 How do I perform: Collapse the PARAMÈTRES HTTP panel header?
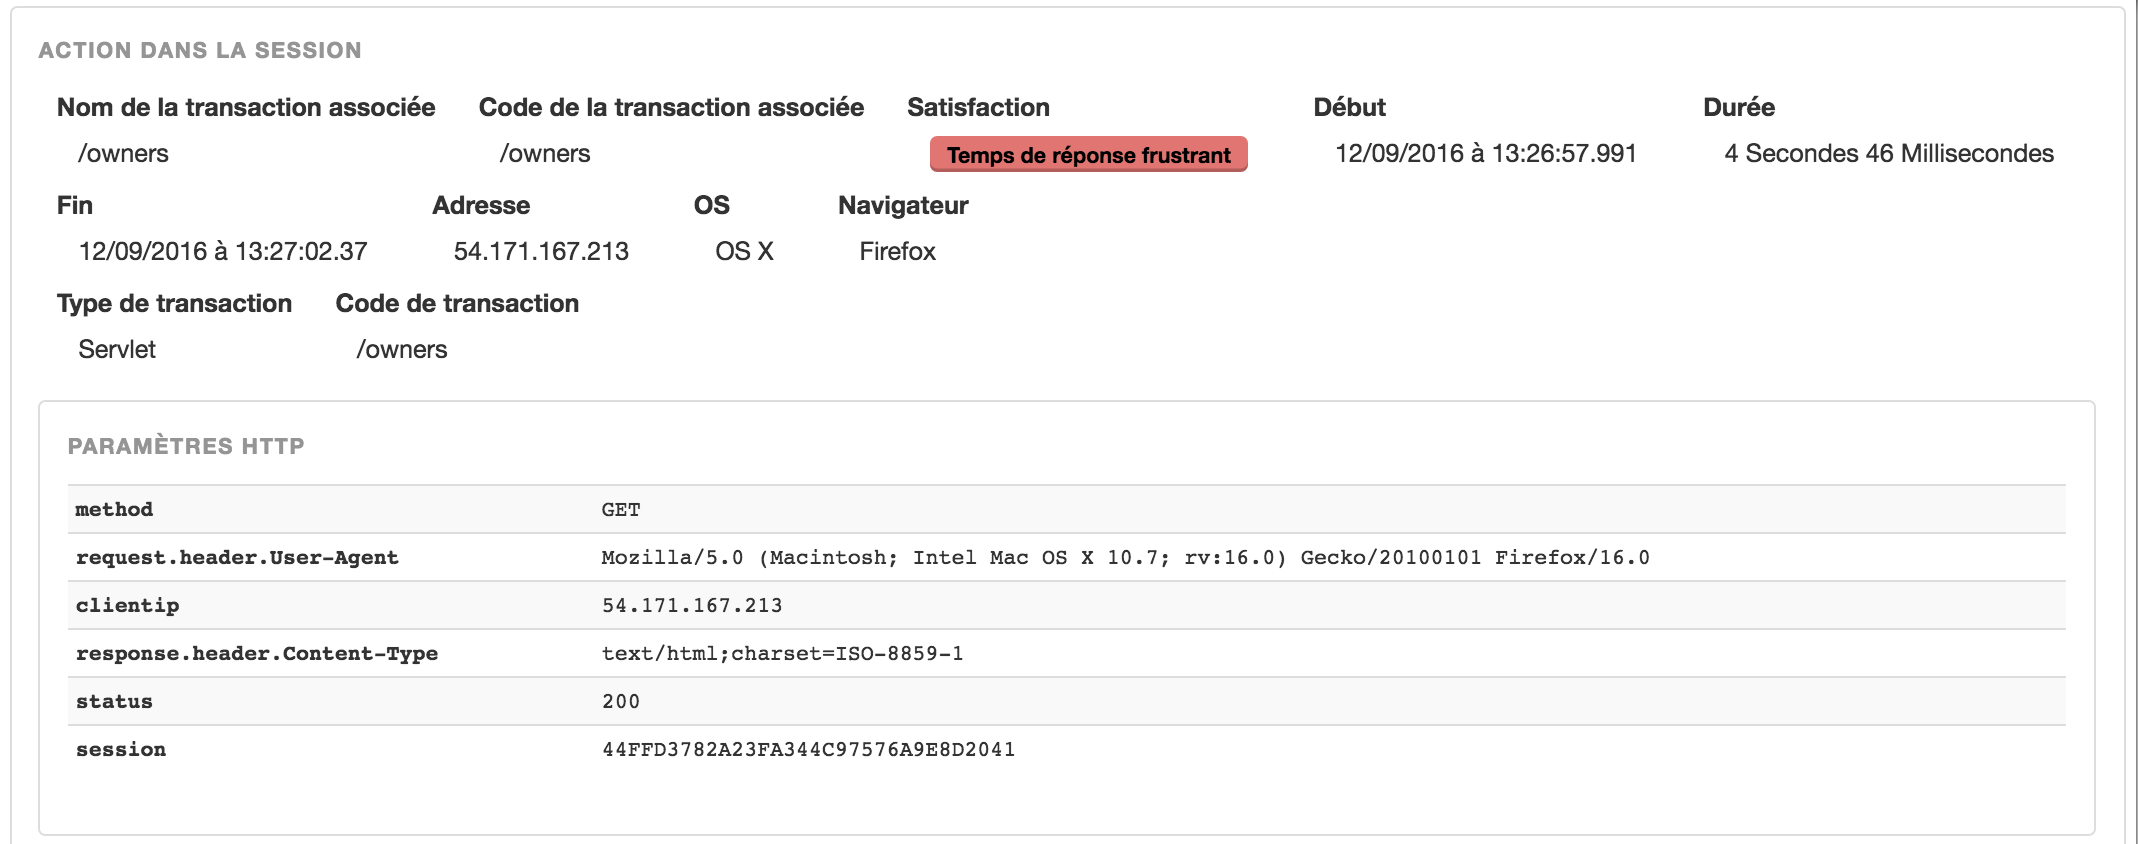pyautogui.click(x=185, y=446)
